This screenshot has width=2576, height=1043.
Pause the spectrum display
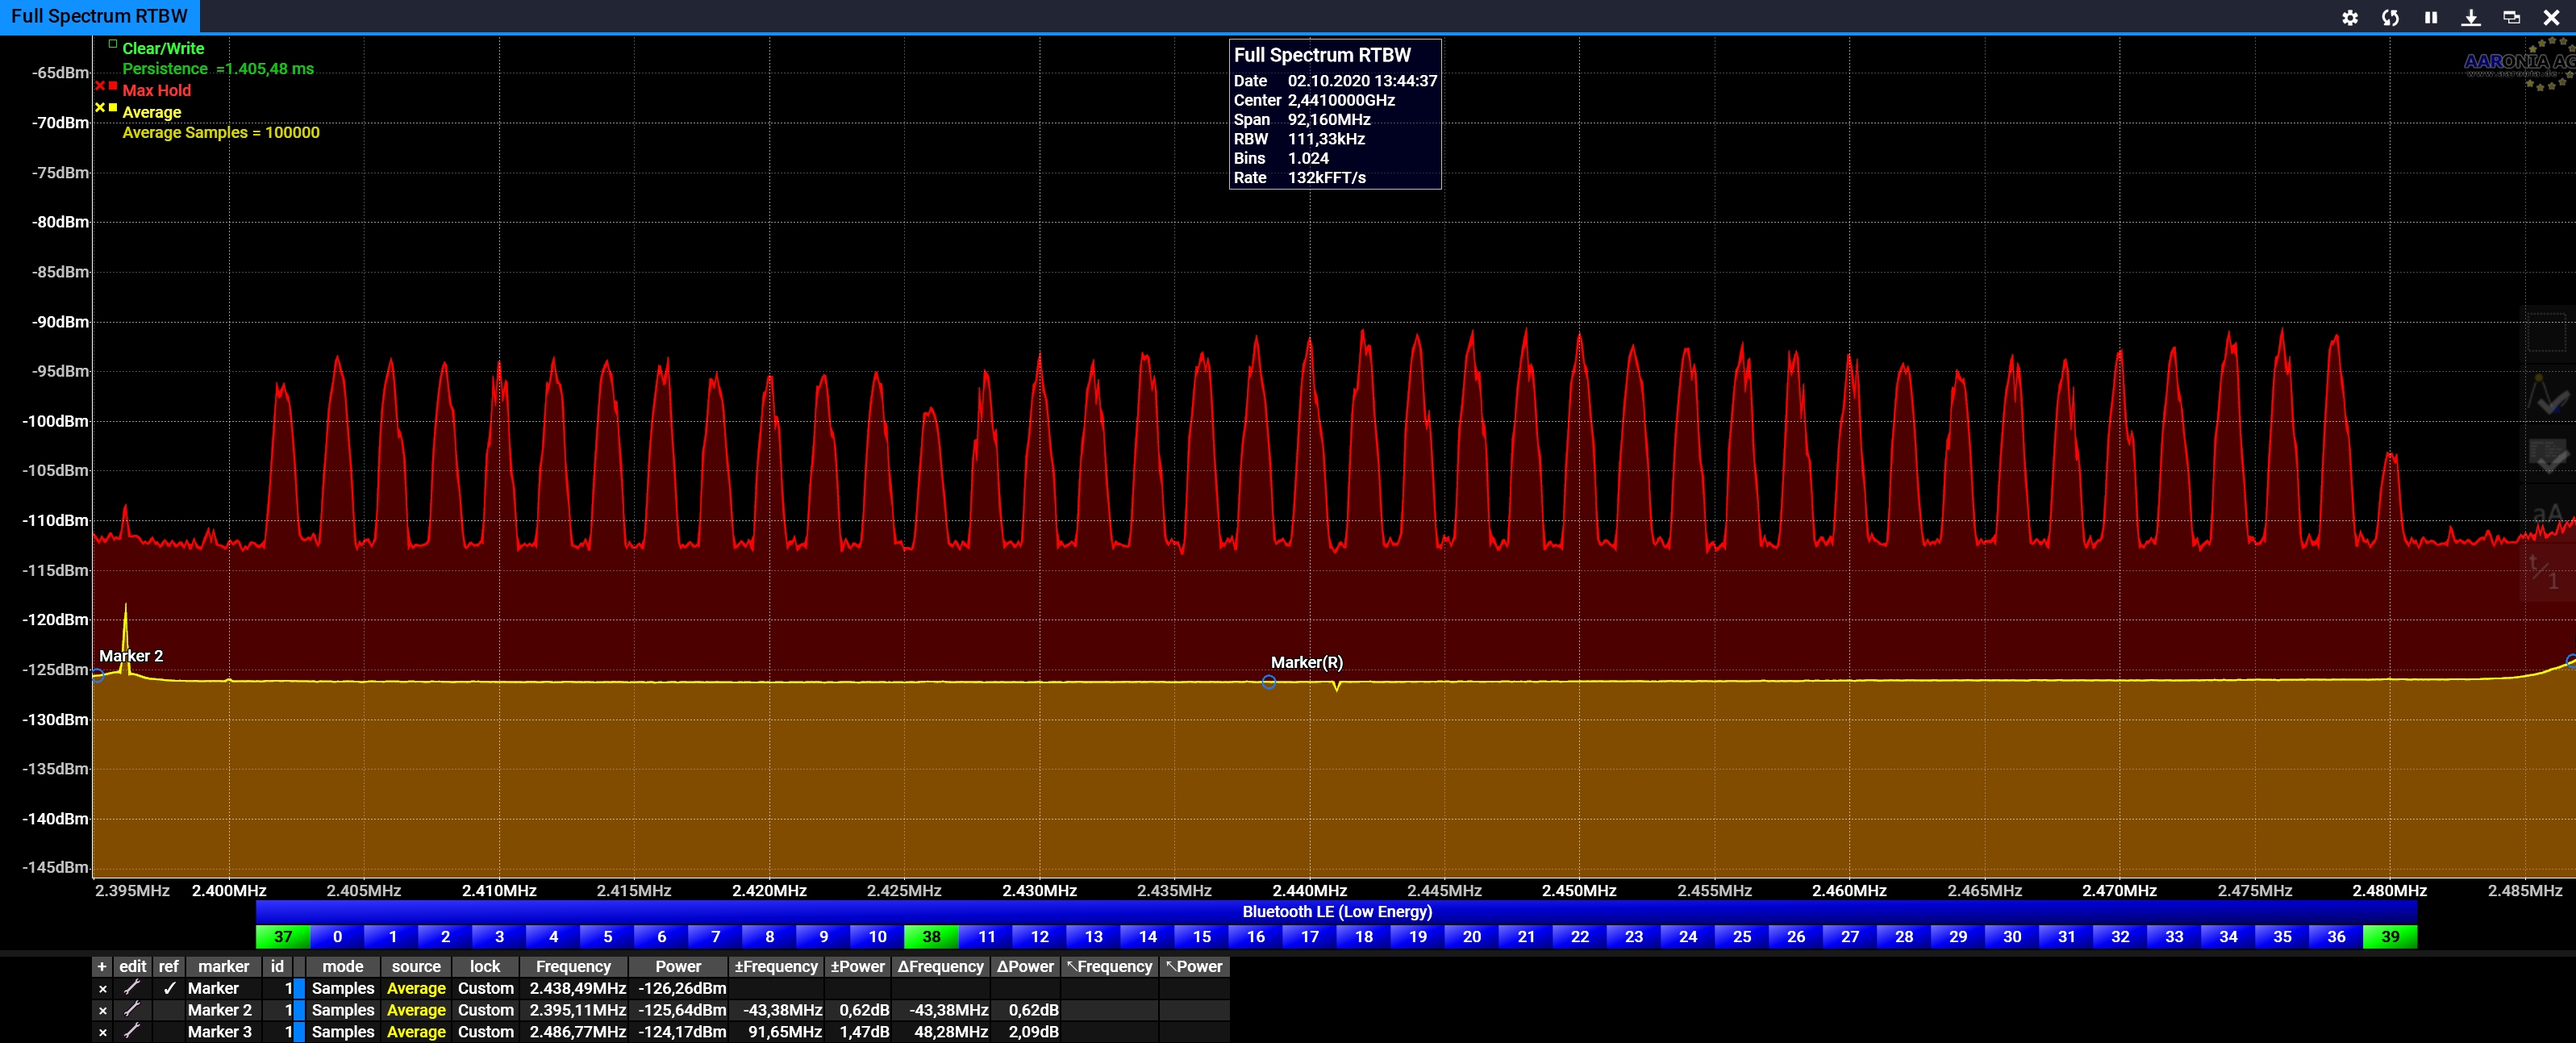tap(2430, 17)
